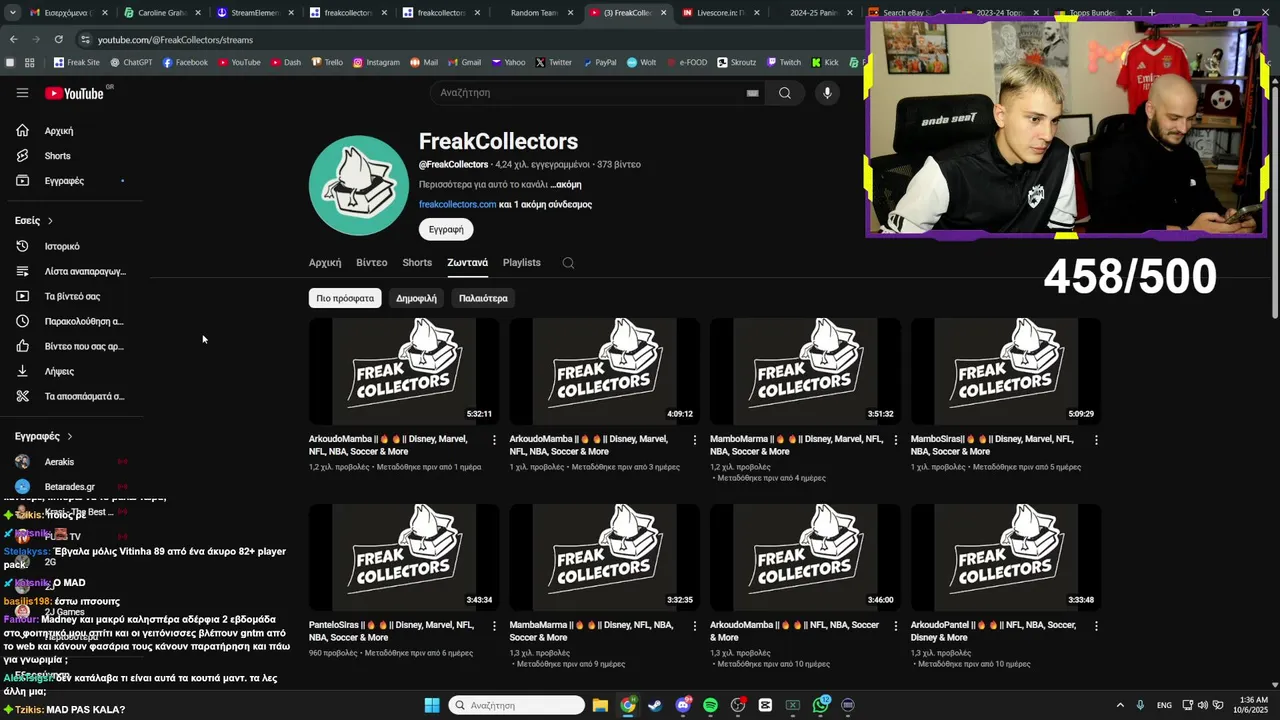Viewport: 1280px width, 720px height.
Task: Switch to the Shorts channel tab
Action: point(417,263)
